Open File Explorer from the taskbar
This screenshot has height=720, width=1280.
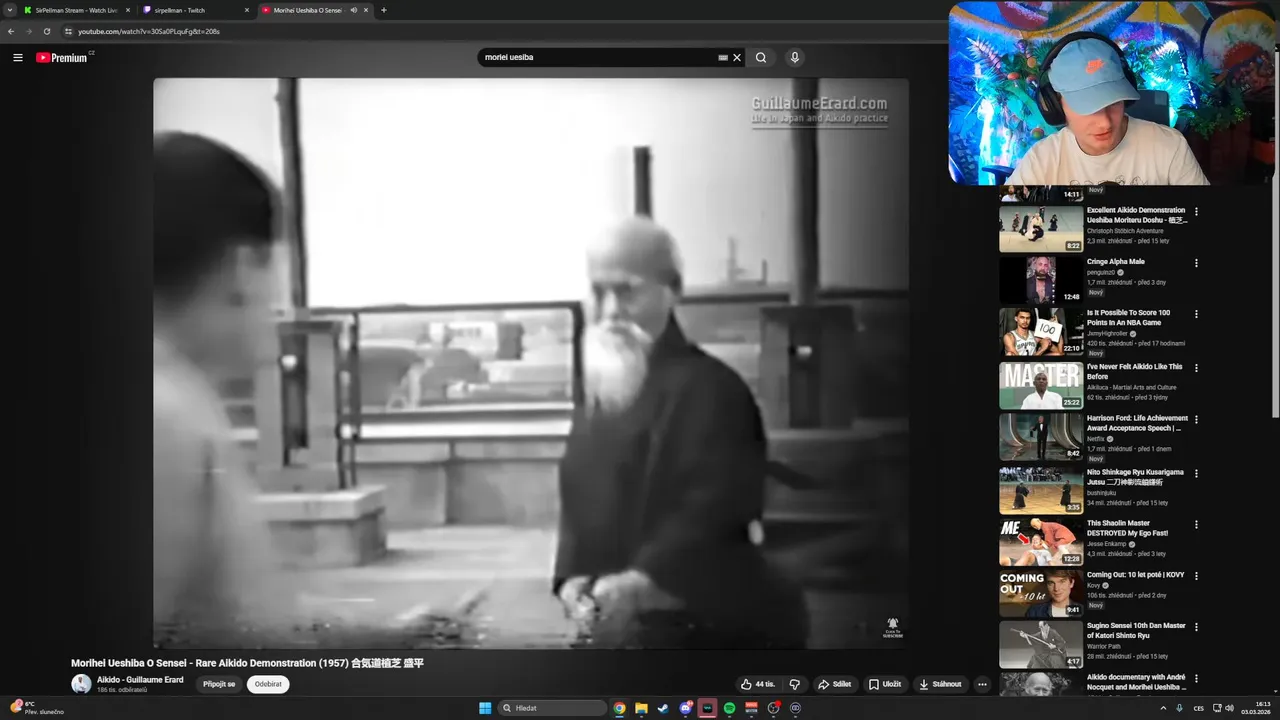pyautogui.click(x=641, y=708)
